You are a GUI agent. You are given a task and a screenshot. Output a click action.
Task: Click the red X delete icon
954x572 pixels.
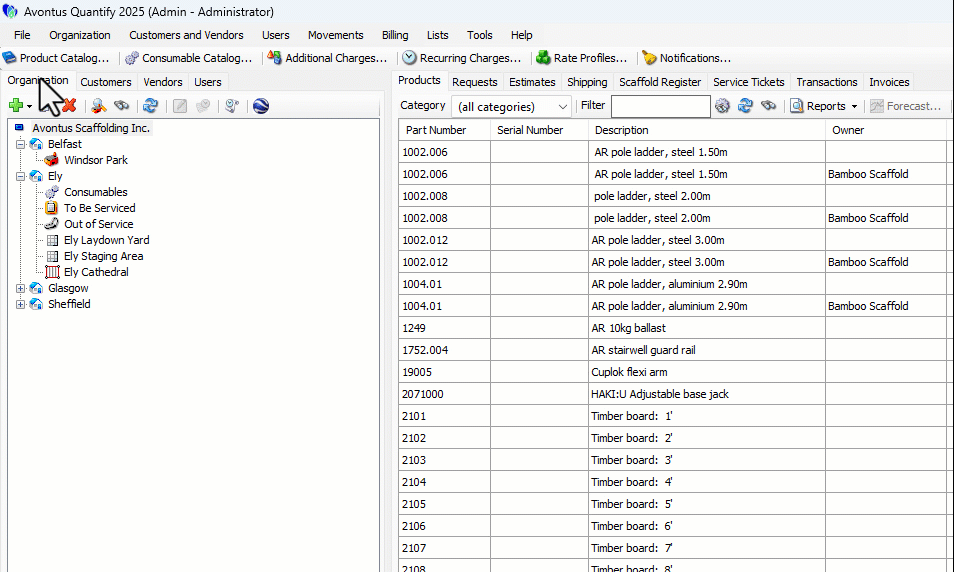click(x=69, y=105)
